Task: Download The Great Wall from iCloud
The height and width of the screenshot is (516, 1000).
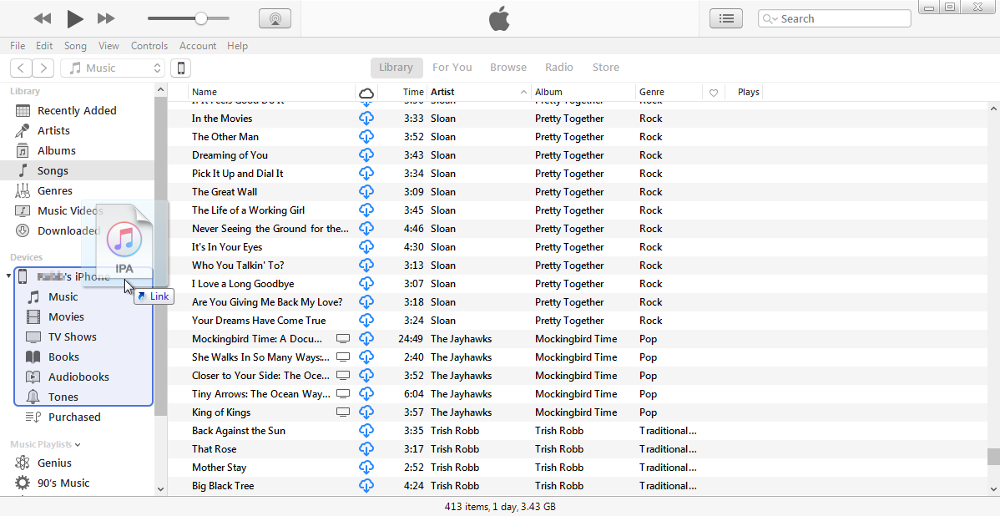Action: (366, 191)
